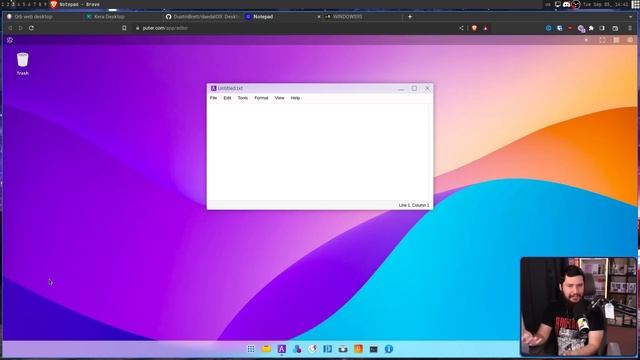
Task: Switch to the WINDOWS93 browser tab
Action: 362,17
